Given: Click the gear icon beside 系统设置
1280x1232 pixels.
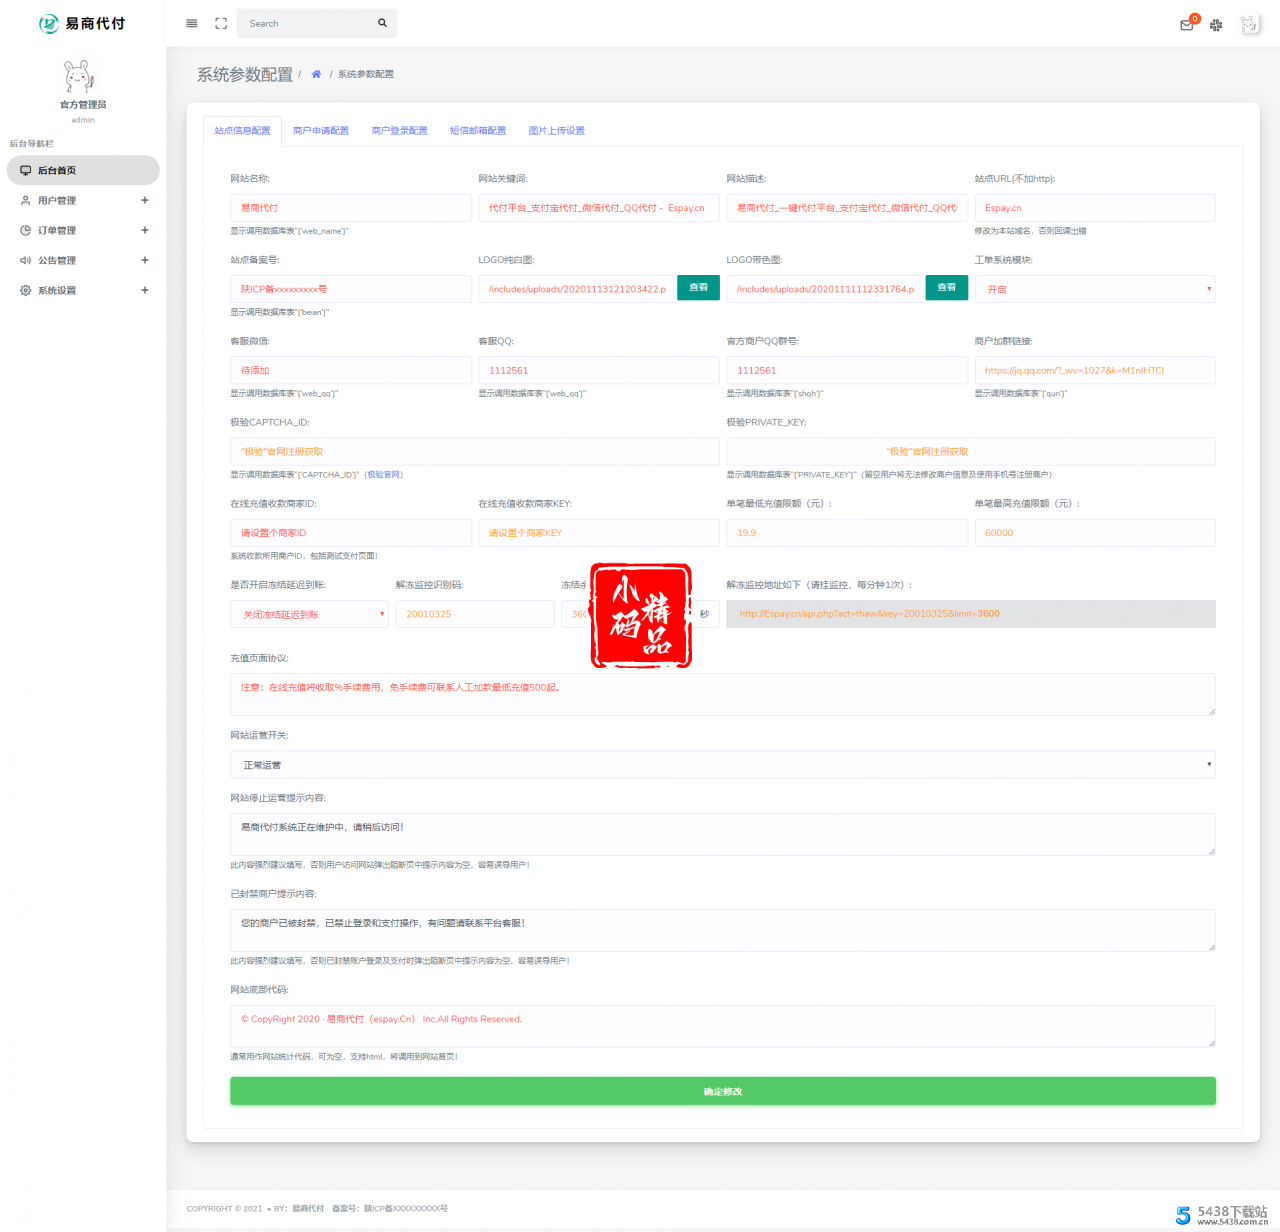Looking at the screenshot, I should pos(26,291).
